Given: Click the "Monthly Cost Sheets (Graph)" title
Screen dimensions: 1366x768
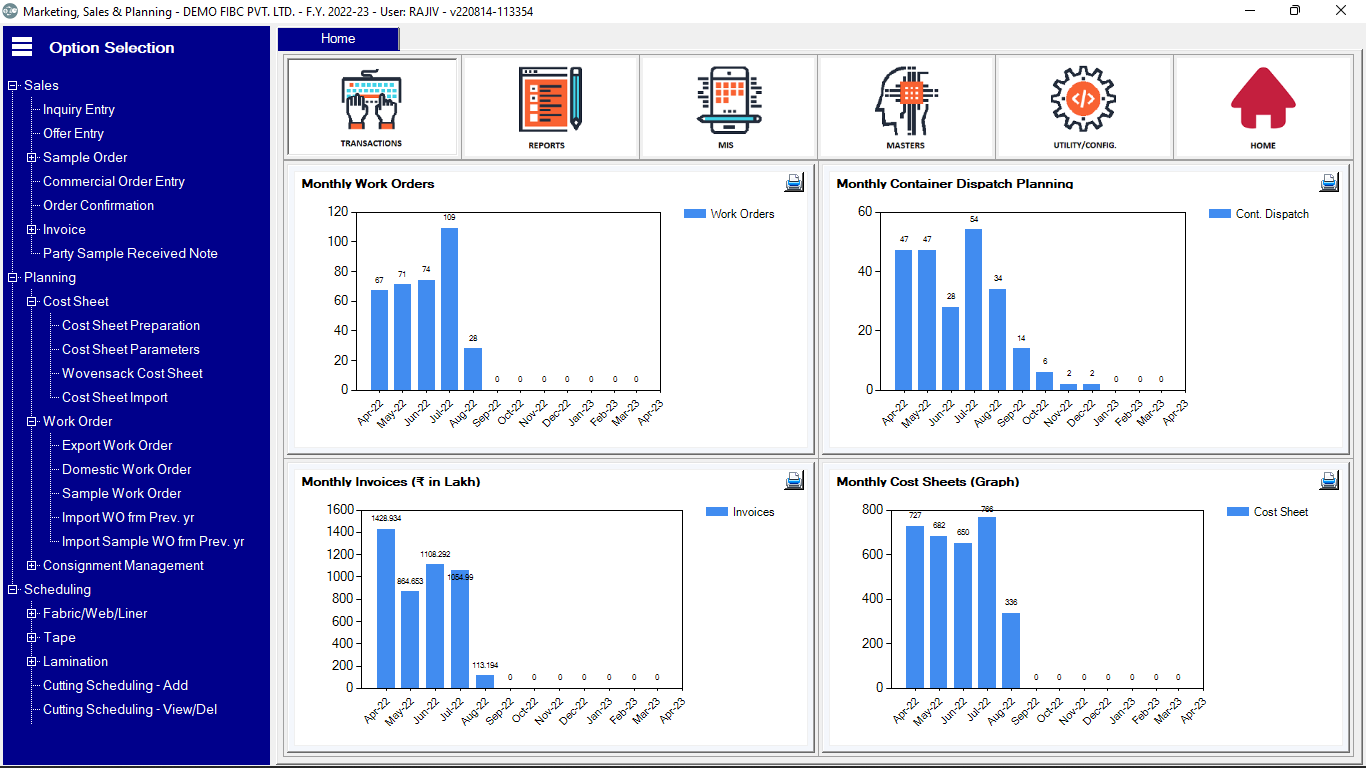Looking at the screenshot, I should coord(928,482).
